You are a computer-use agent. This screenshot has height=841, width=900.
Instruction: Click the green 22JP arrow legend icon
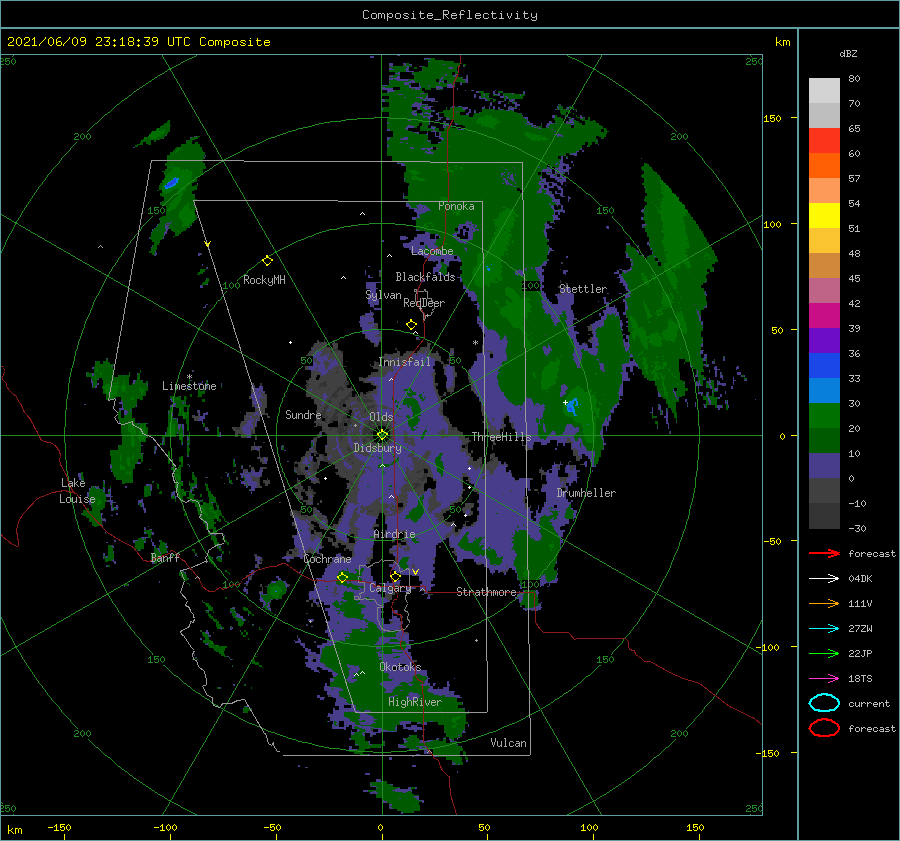pos(824,653)
